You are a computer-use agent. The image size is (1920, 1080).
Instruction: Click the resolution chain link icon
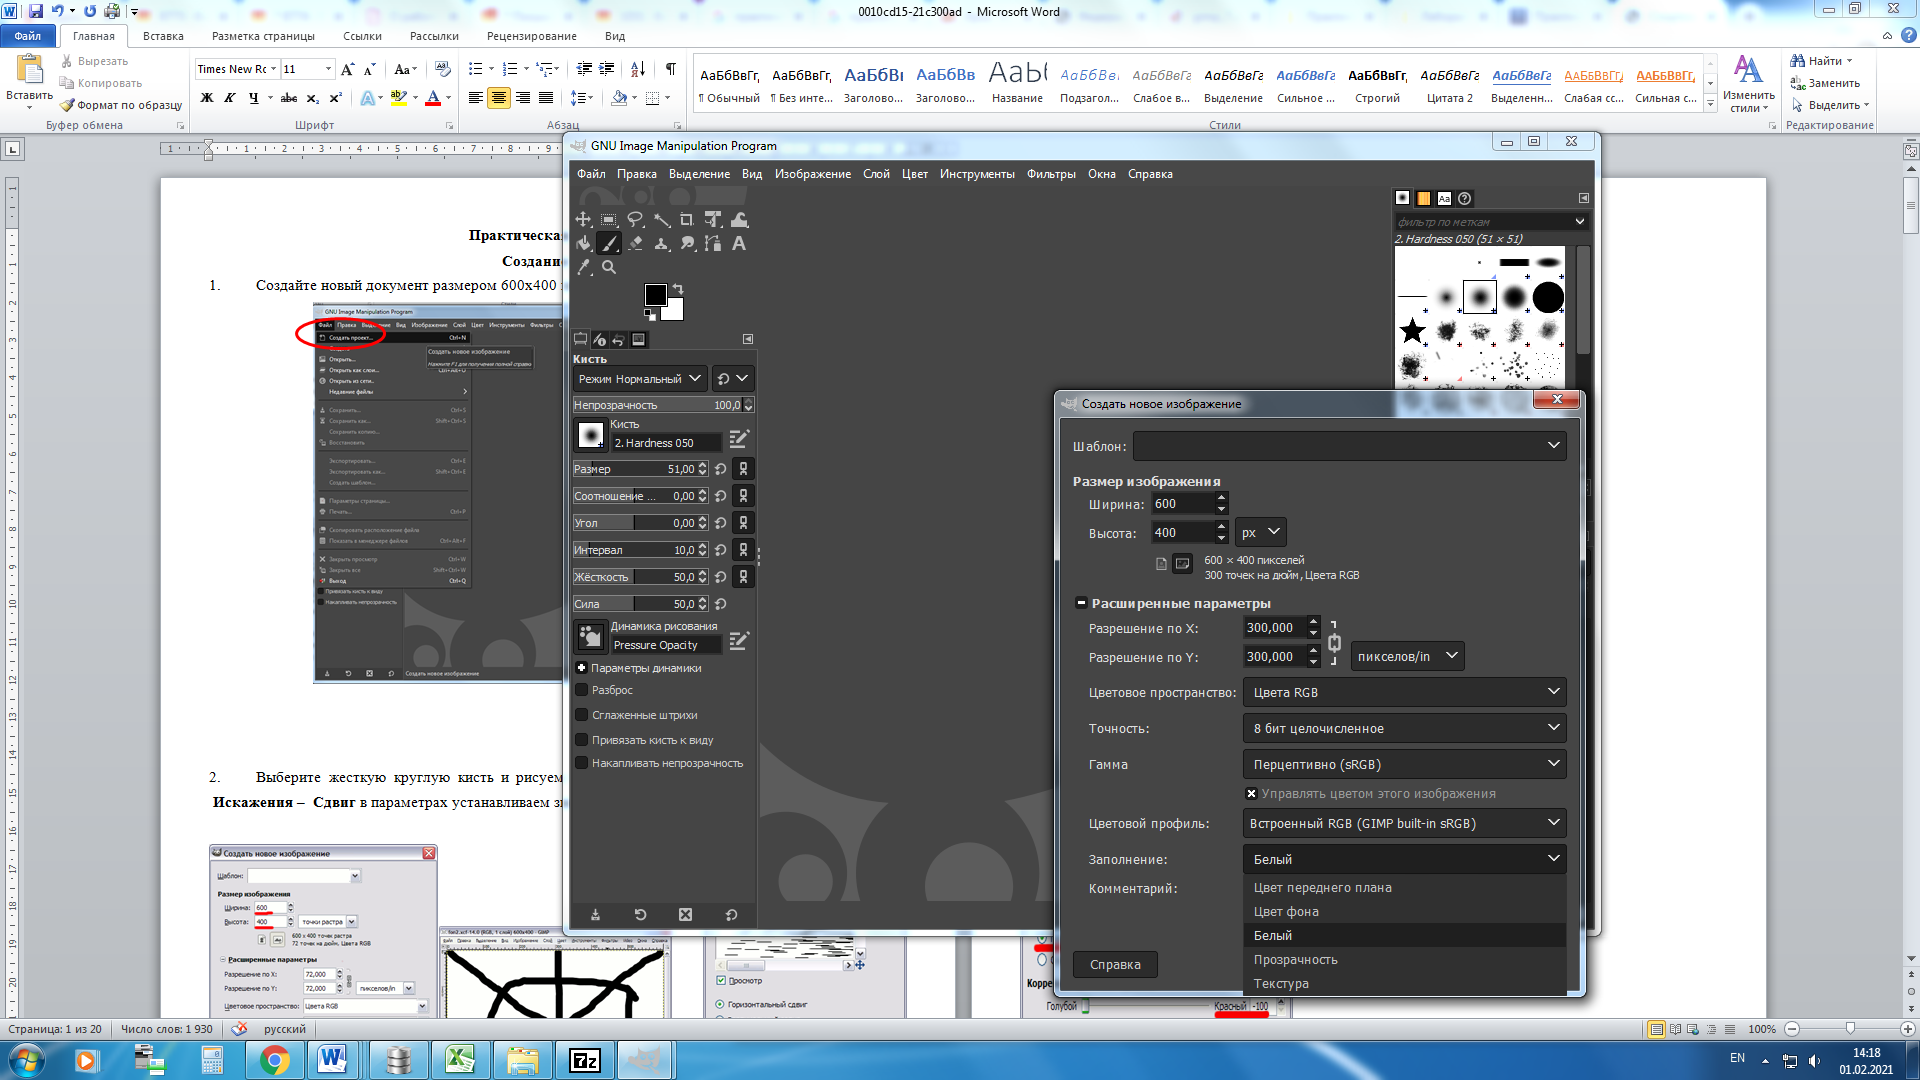click(1334, 643)
